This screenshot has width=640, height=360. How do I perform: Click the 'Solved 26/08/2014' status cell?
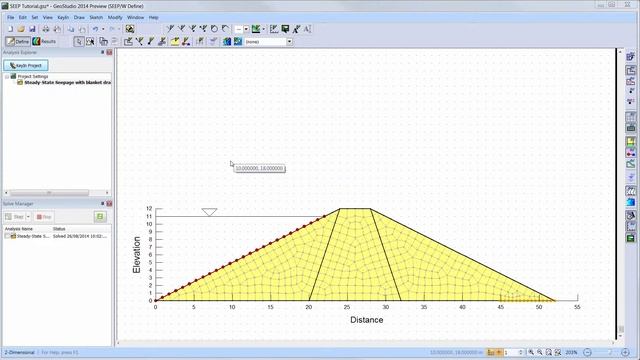(x=80, y=236)
